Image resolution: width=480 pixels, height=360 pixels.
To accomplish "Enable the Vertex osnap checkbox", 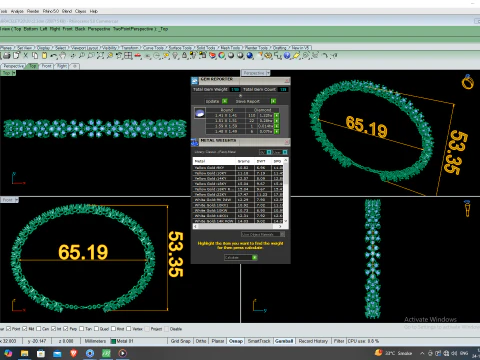I will pos(129,329).
